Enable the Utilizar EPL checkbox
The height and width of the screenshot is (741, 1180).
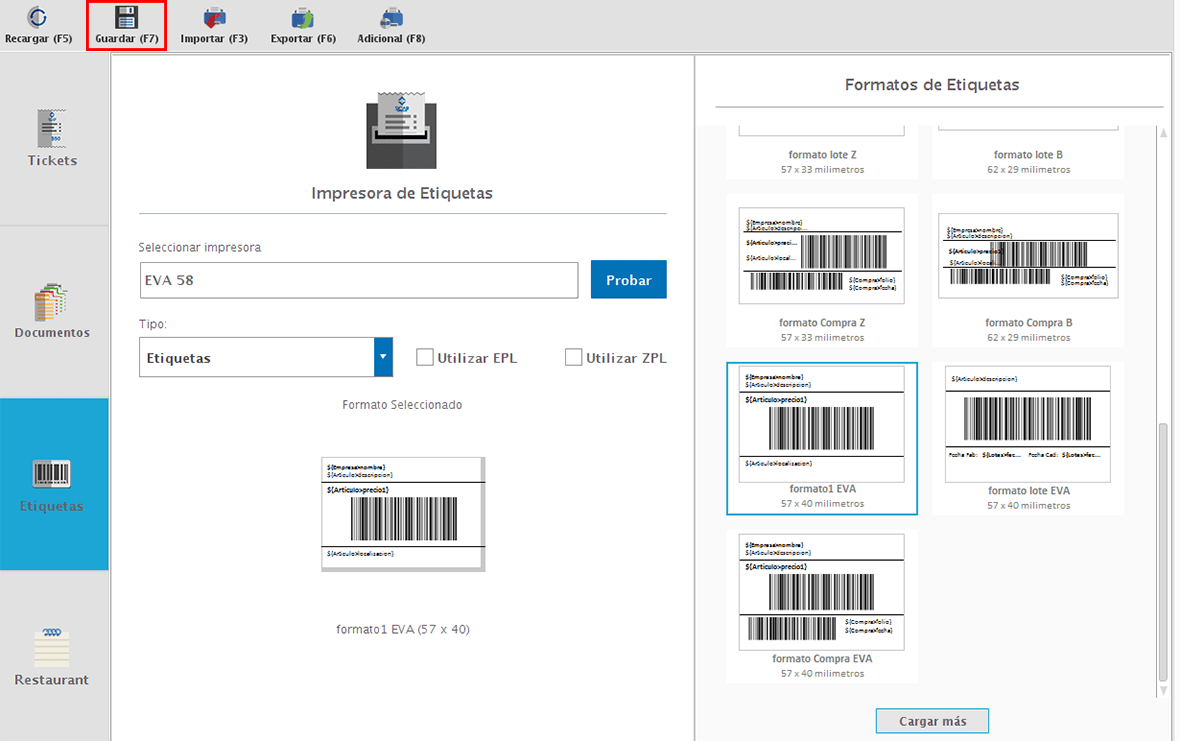(425, 357)
